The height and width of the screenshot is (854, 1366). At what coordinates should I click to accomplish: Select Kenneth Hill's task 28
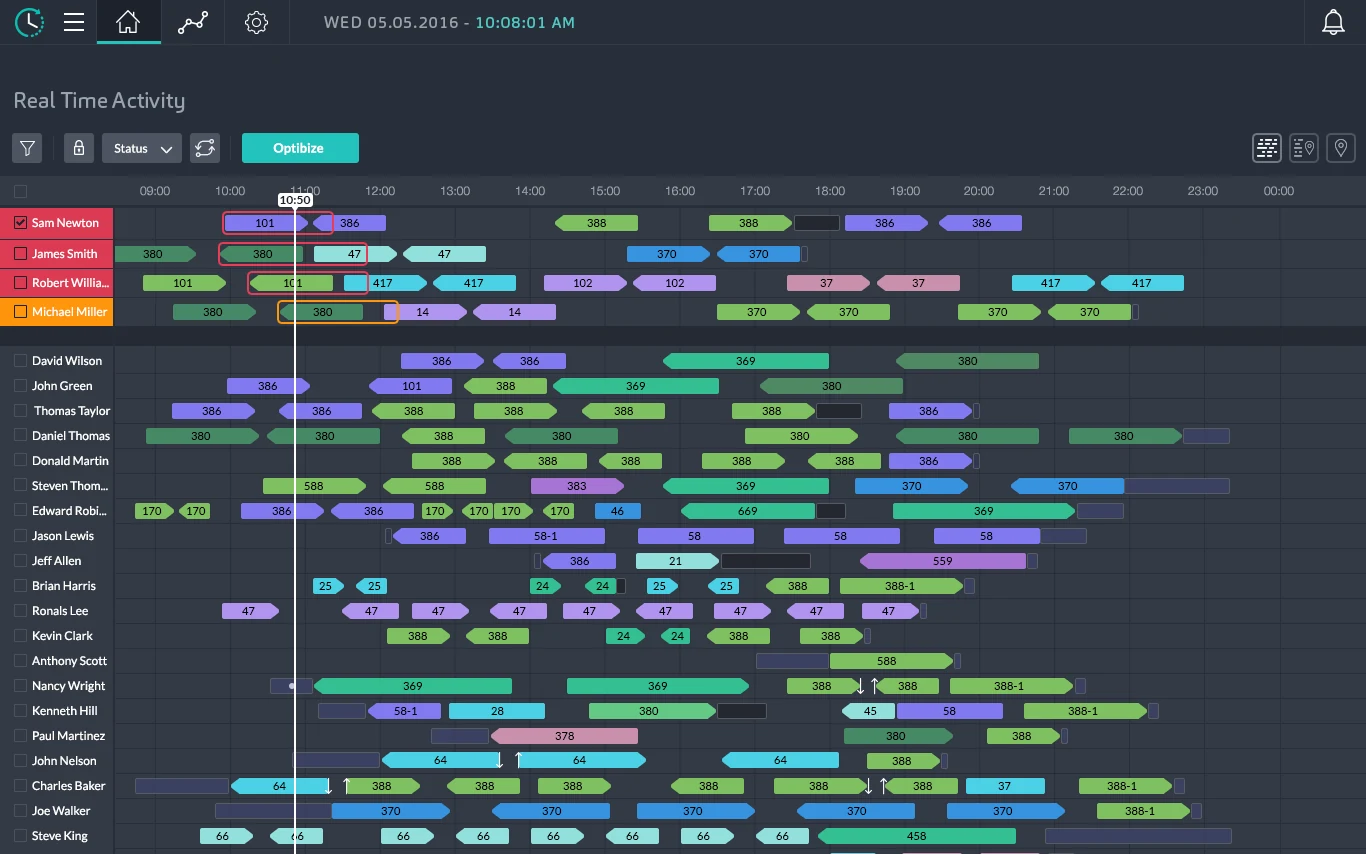pyautogui.click(x=497, y=711)
